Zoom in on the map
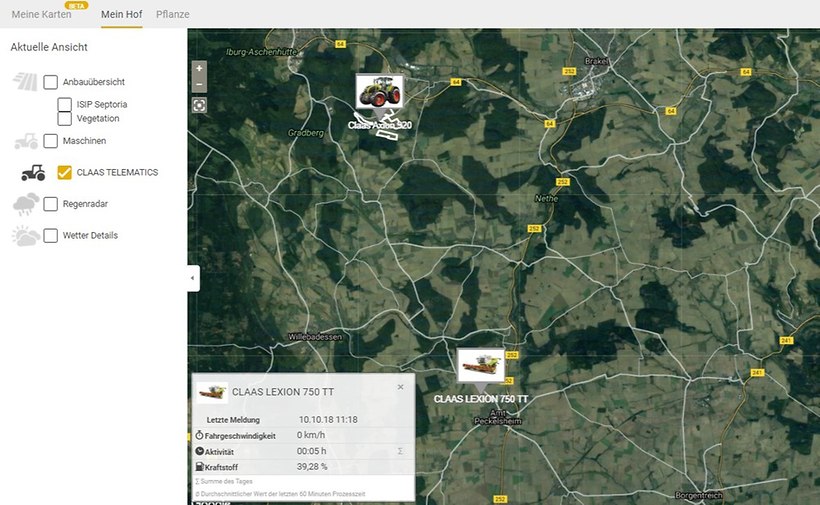Screen dimensions: 820x505 [x=200, y=69]
